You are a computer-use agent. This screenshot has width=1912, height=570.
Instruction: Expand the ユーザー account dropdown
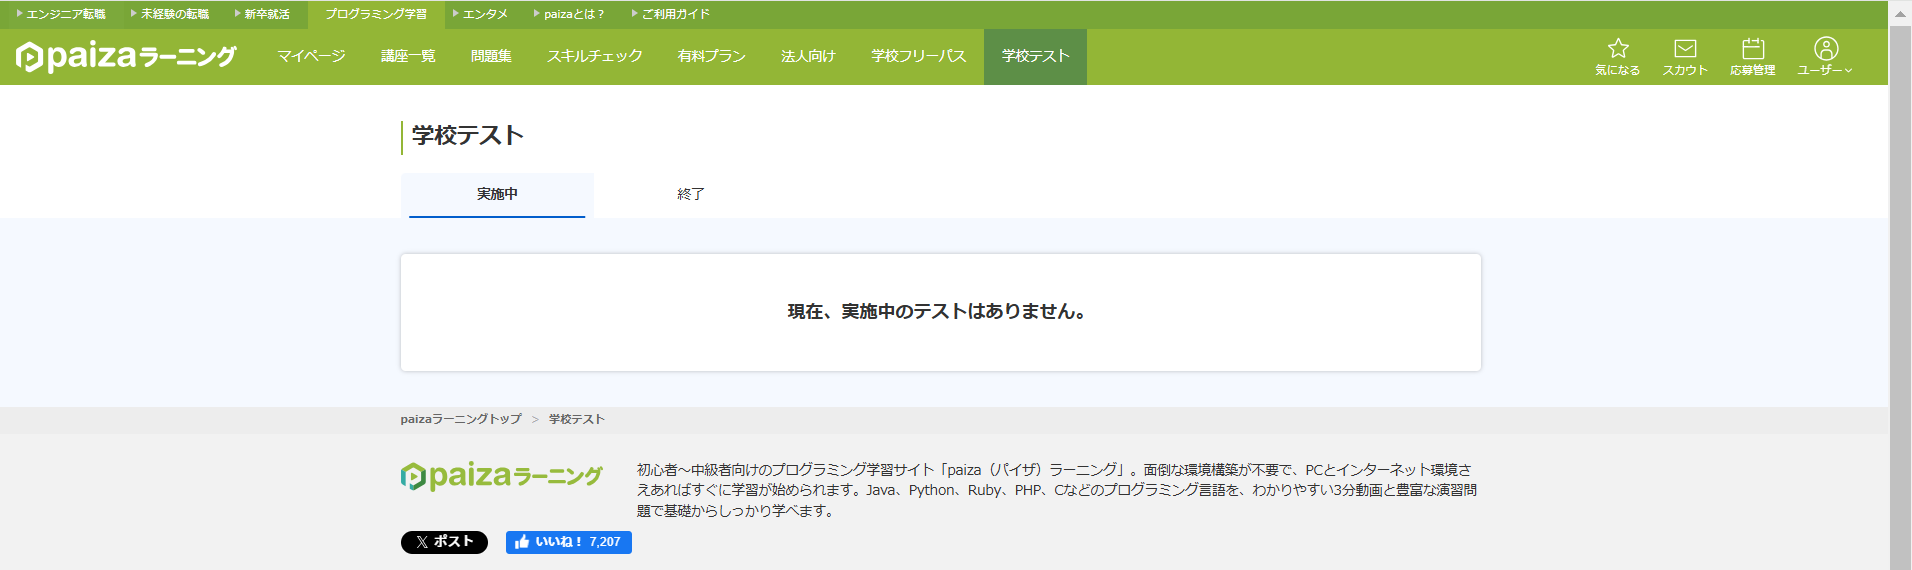tap(1825, 56)
